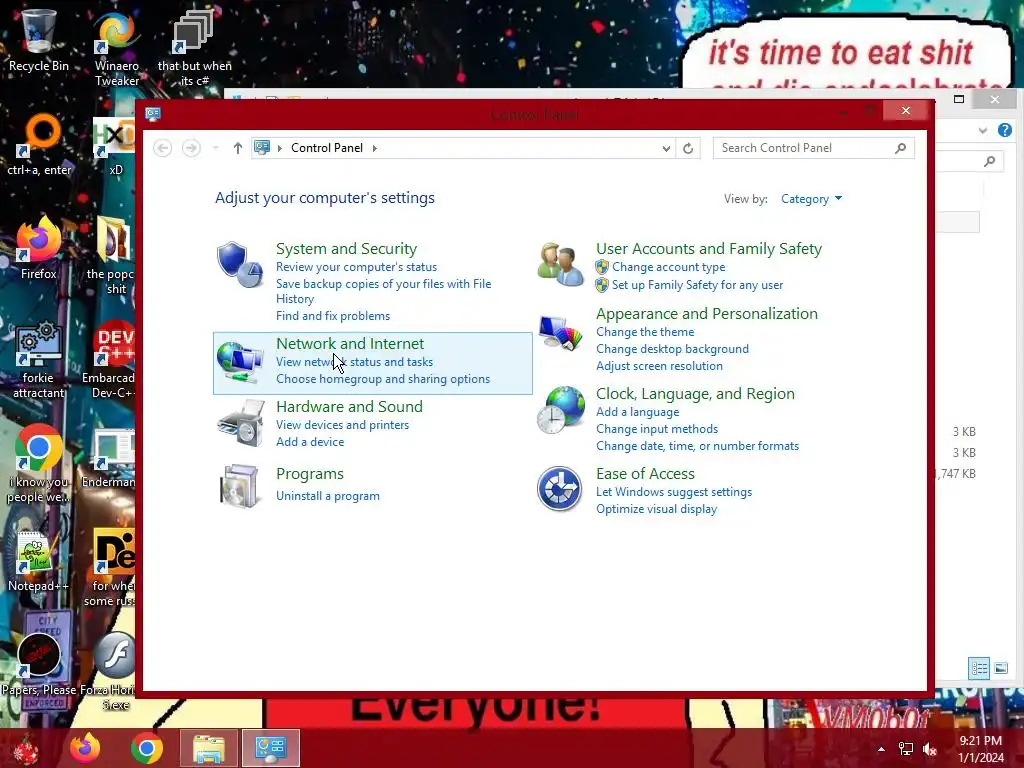Image resolution: width=1024 pixels, height=768 pixels.
Task: Go up one level with the up arrow
Action: (x=238, y=148)
